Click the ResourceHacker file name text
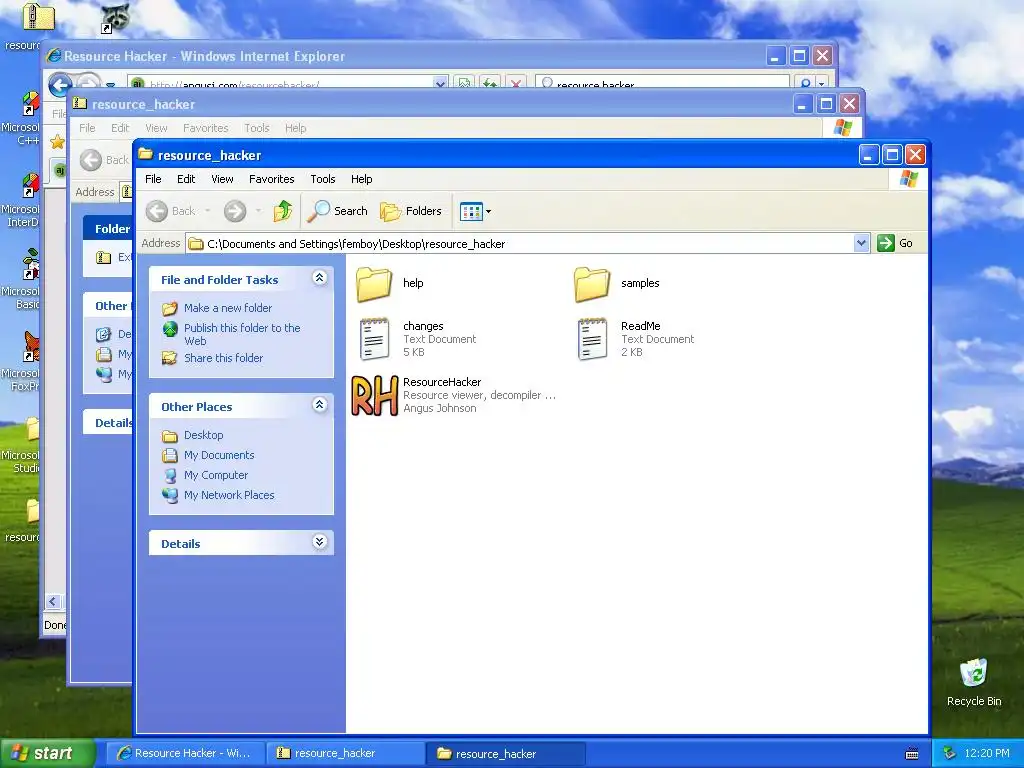Screen dimensions: 1024x768 (x=442, y=382)
